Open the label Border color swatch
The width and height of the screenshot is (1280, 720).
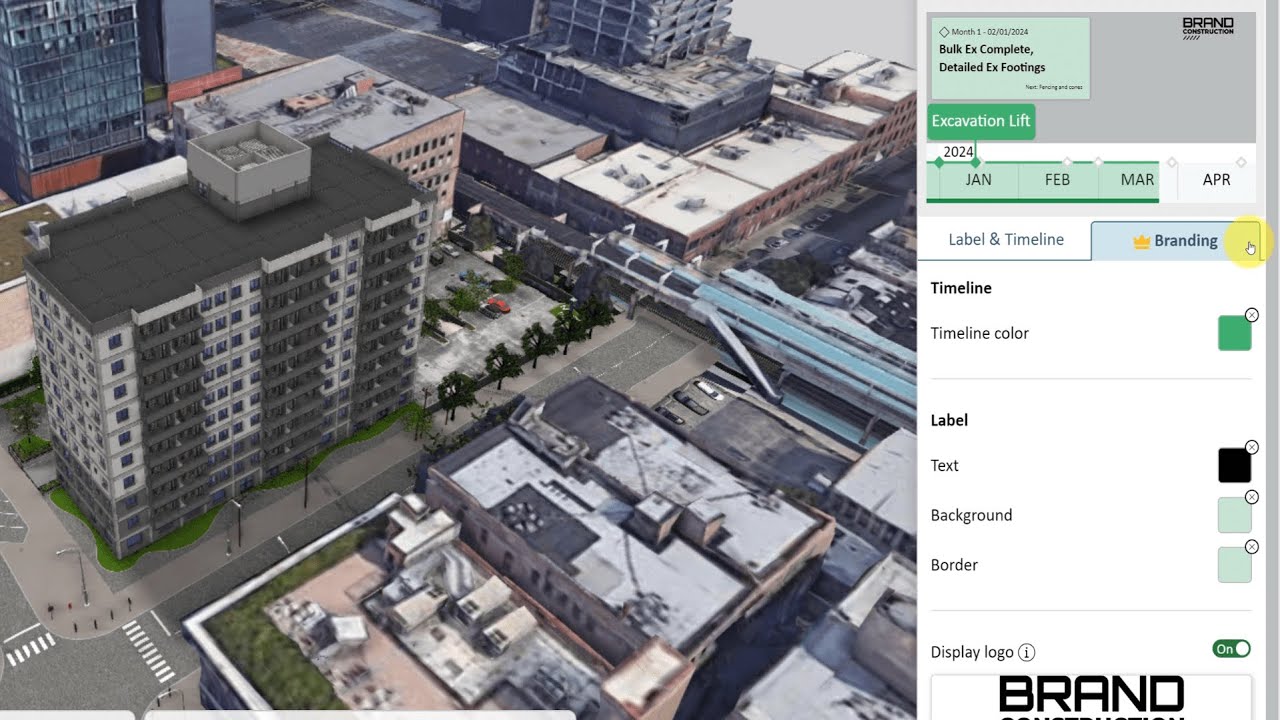(1234, 565)
